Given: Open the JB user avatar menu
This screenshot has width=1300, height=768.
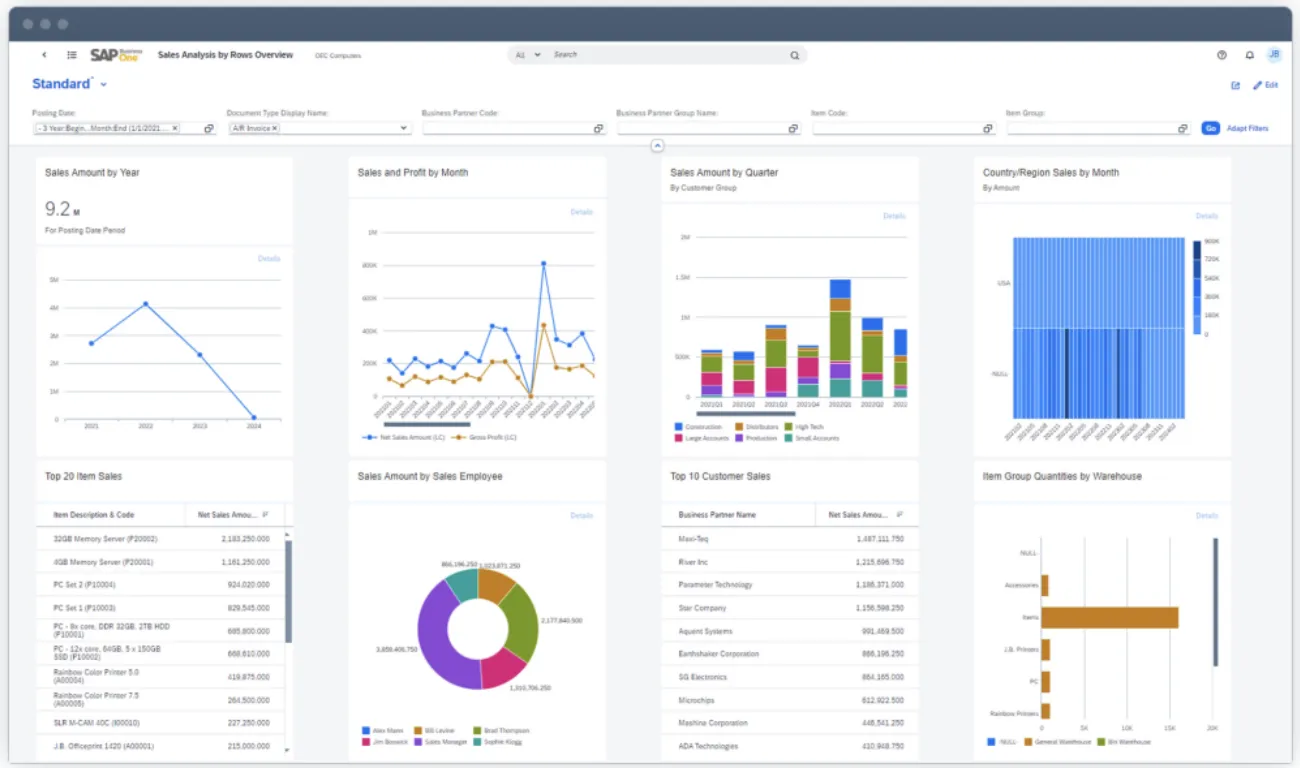Looking at the screenshot, I should pos(1275,55).
